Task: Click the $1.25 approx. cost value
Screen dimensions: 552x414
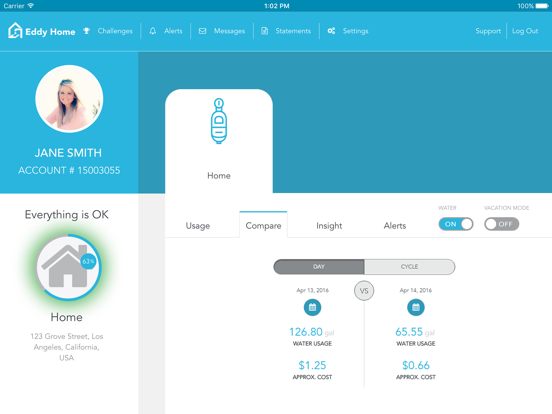Action: tap(312, 365)
